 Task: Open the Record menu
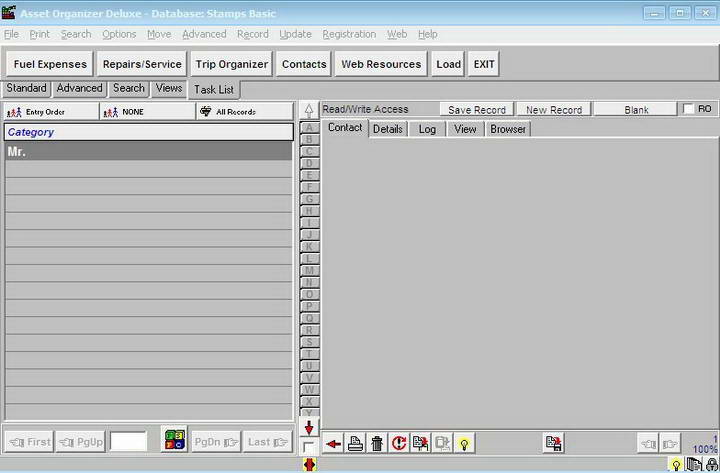tap(253, 34)
